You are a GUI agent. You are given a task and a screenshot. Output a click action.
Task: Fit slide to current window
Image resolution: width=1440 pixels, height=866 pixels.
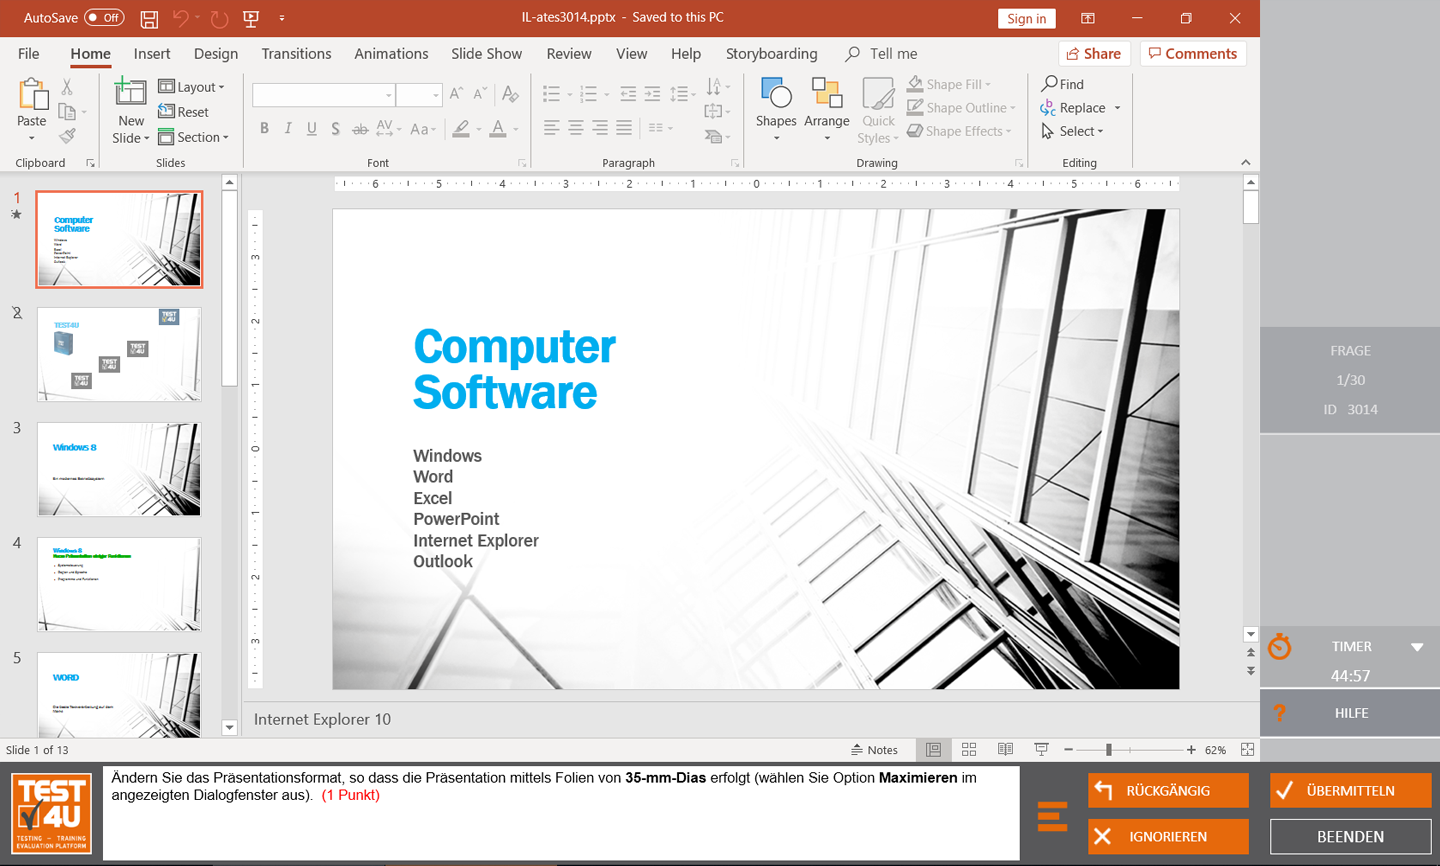coord(1247,750)
